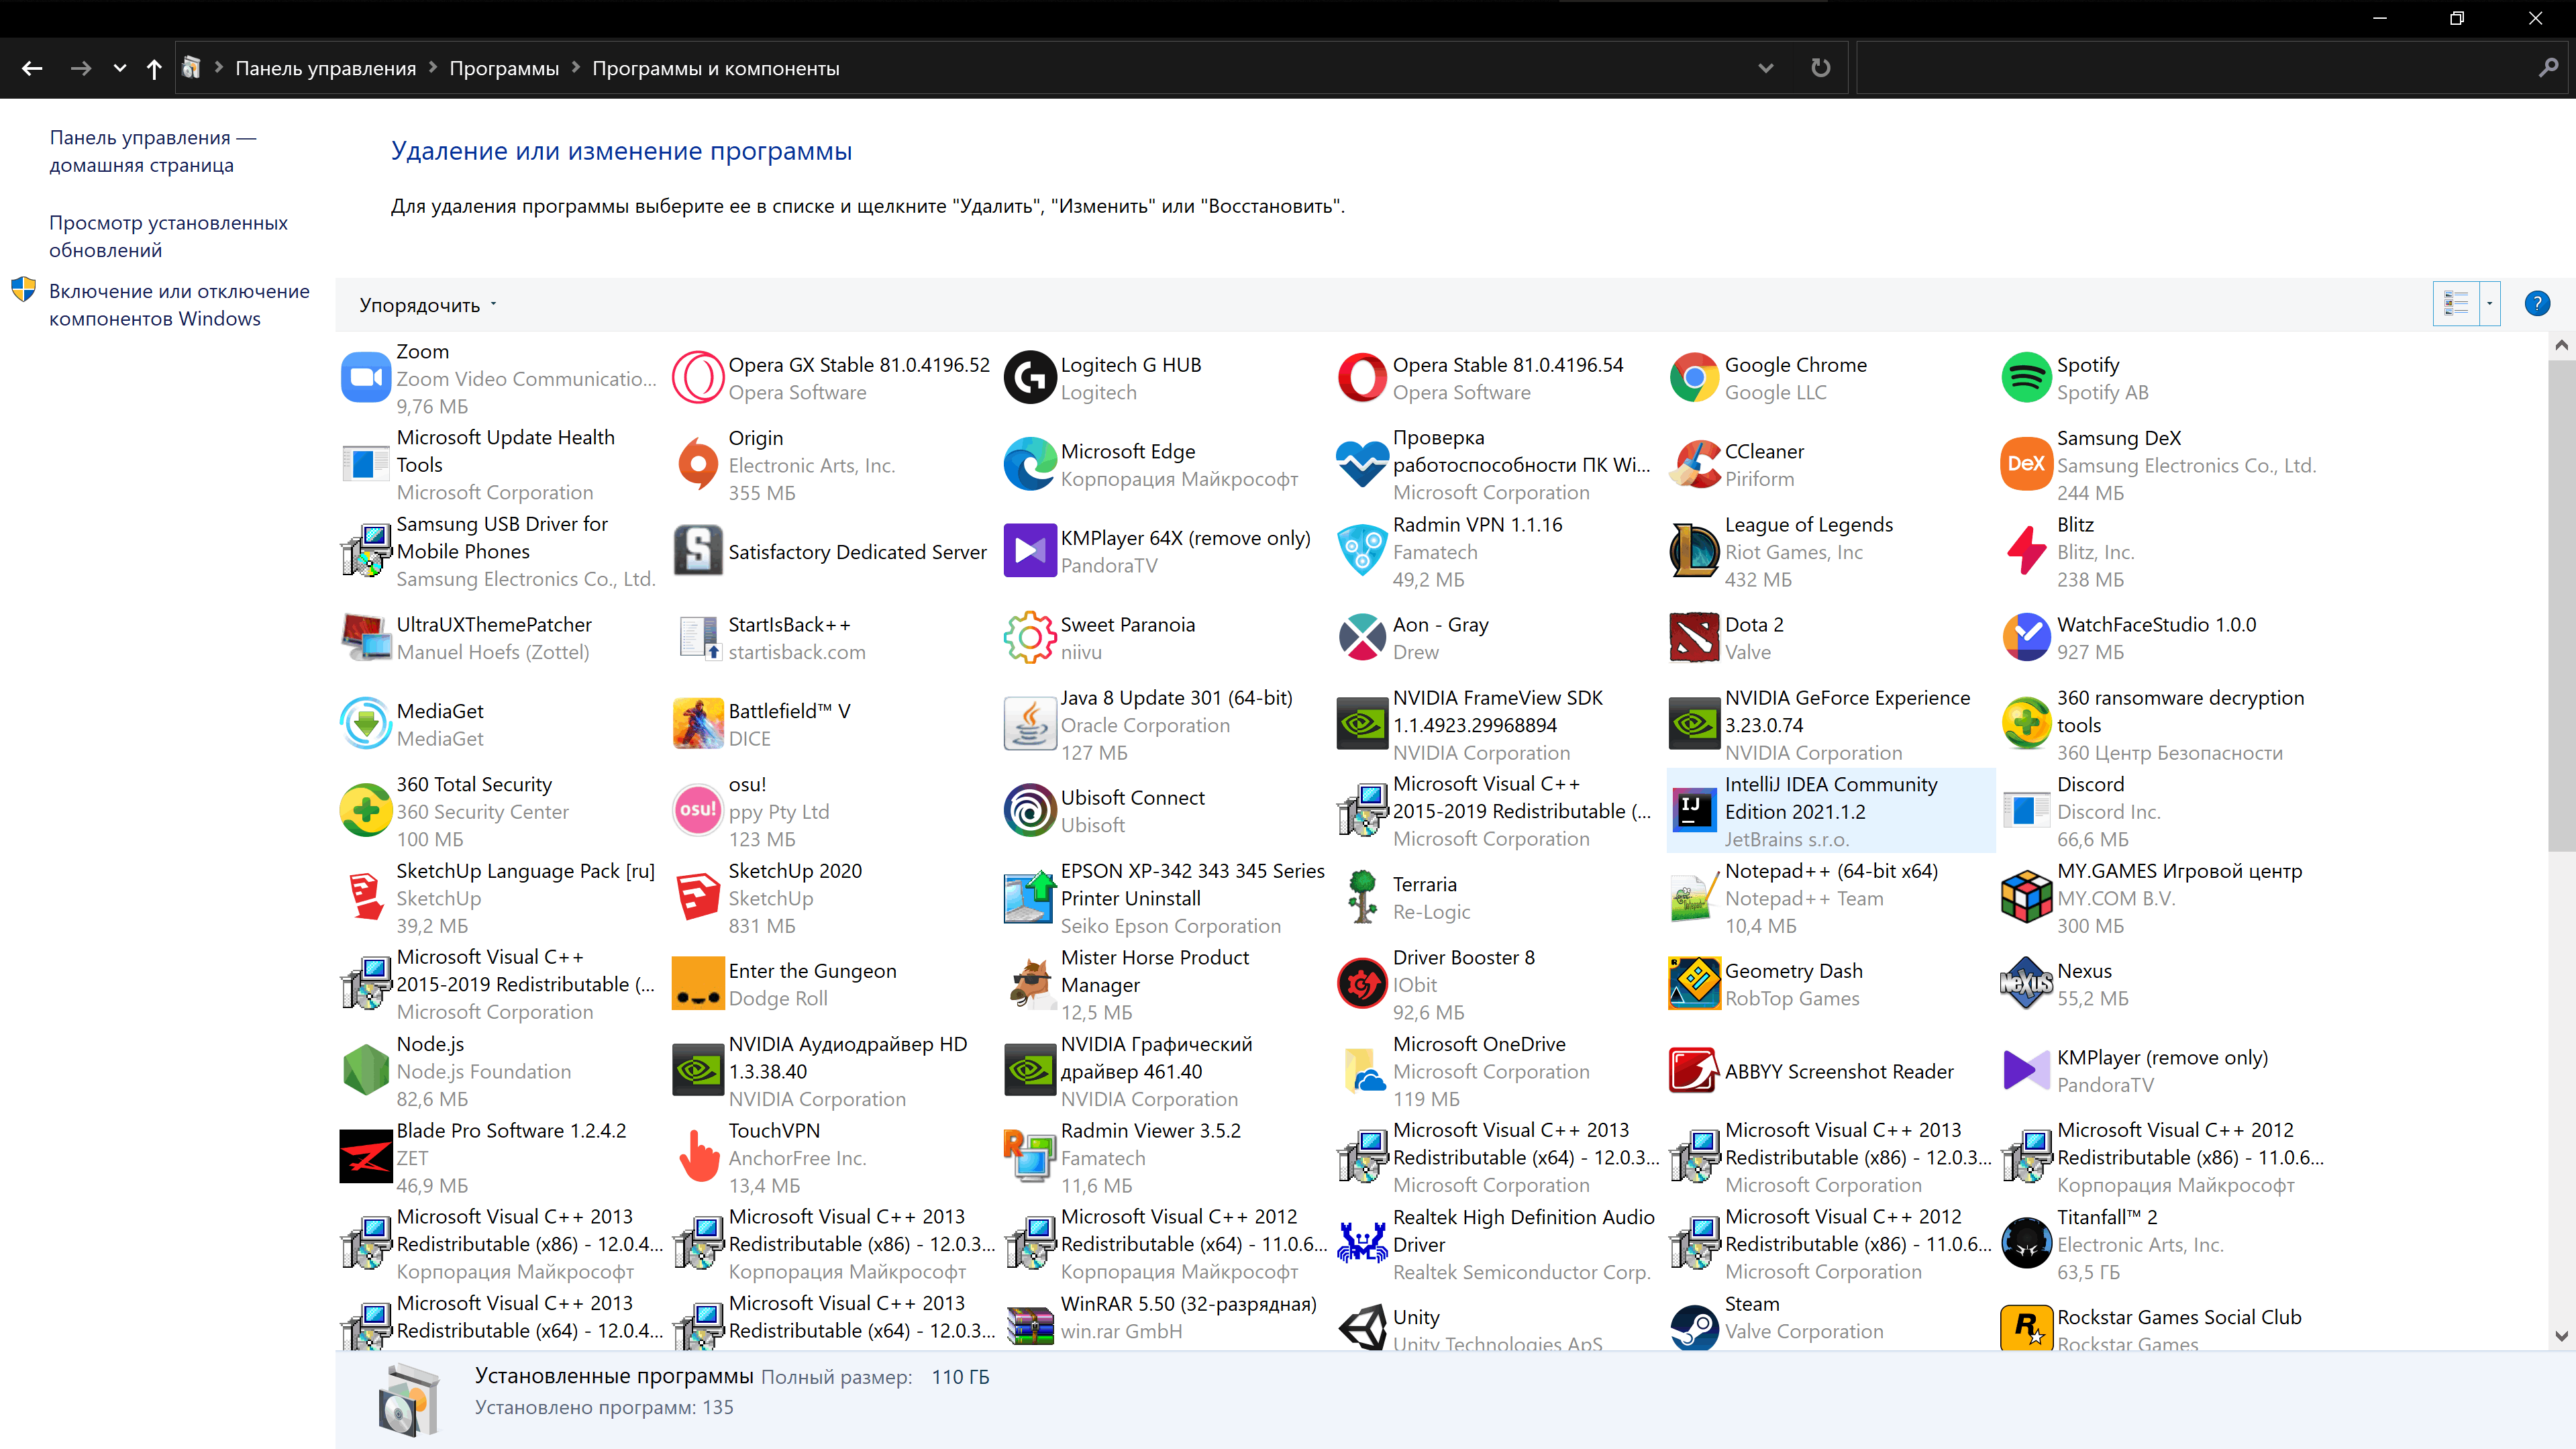This screenshot has height=1449, width=2576.
Task: Select the WatchFaceStudio icon
Action: 2026,638
